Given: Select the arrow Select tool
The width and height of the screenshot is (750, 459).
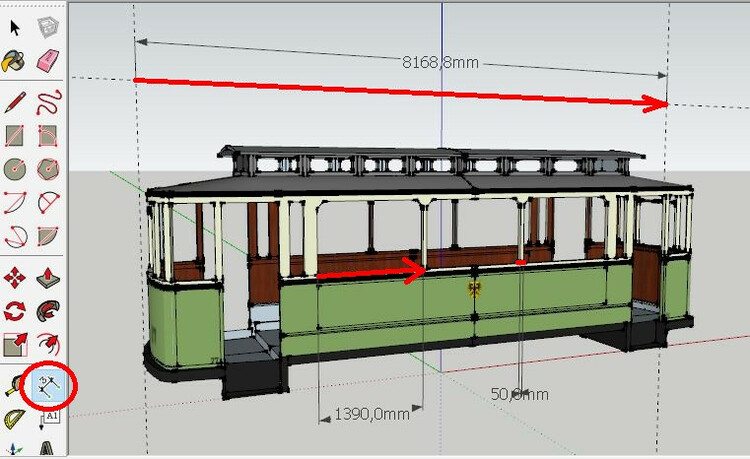Looking at the screenshot, I should click(15, 28).
